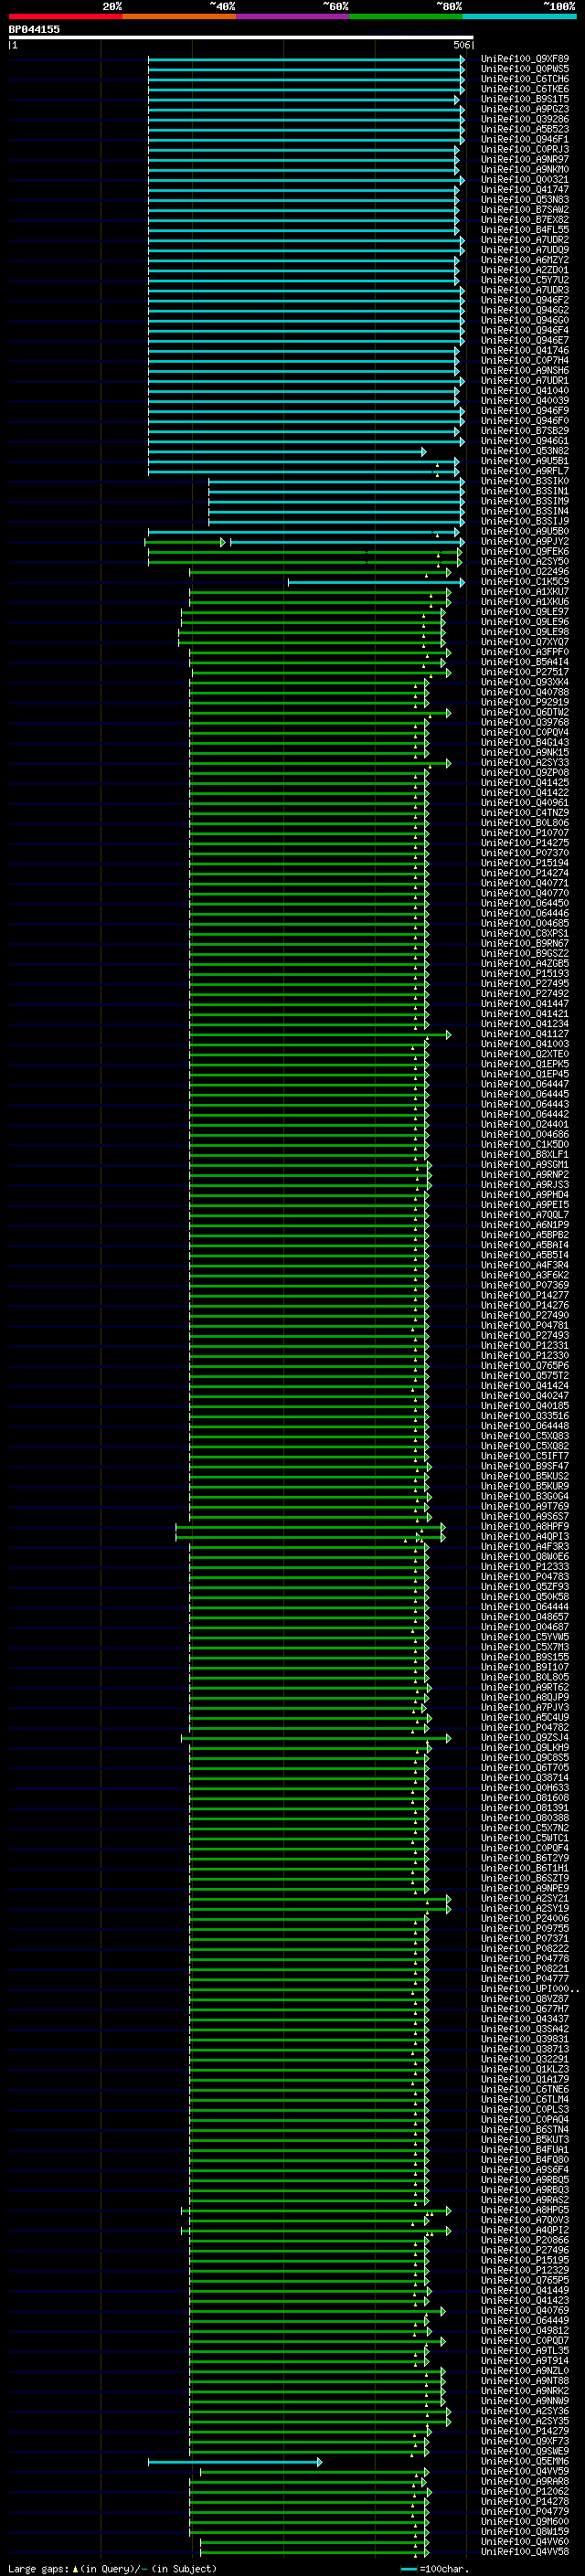
Task: Select the label UniRef100_P27517
Action: coord(525,672)
